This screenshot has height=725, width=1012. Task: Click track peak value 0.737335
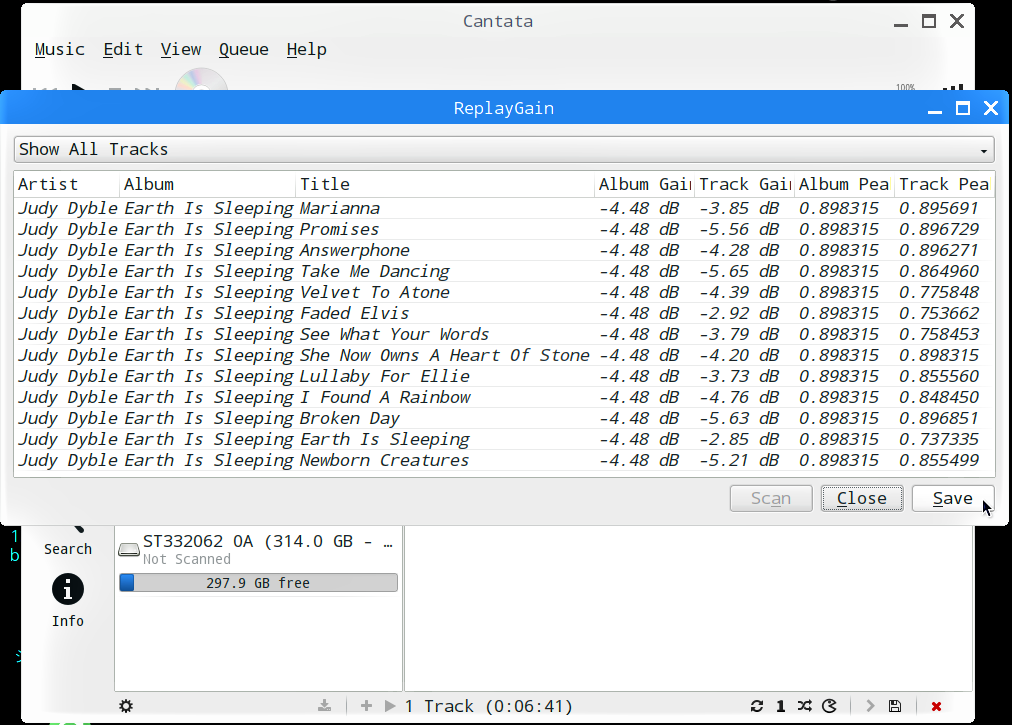pos(939,440)
